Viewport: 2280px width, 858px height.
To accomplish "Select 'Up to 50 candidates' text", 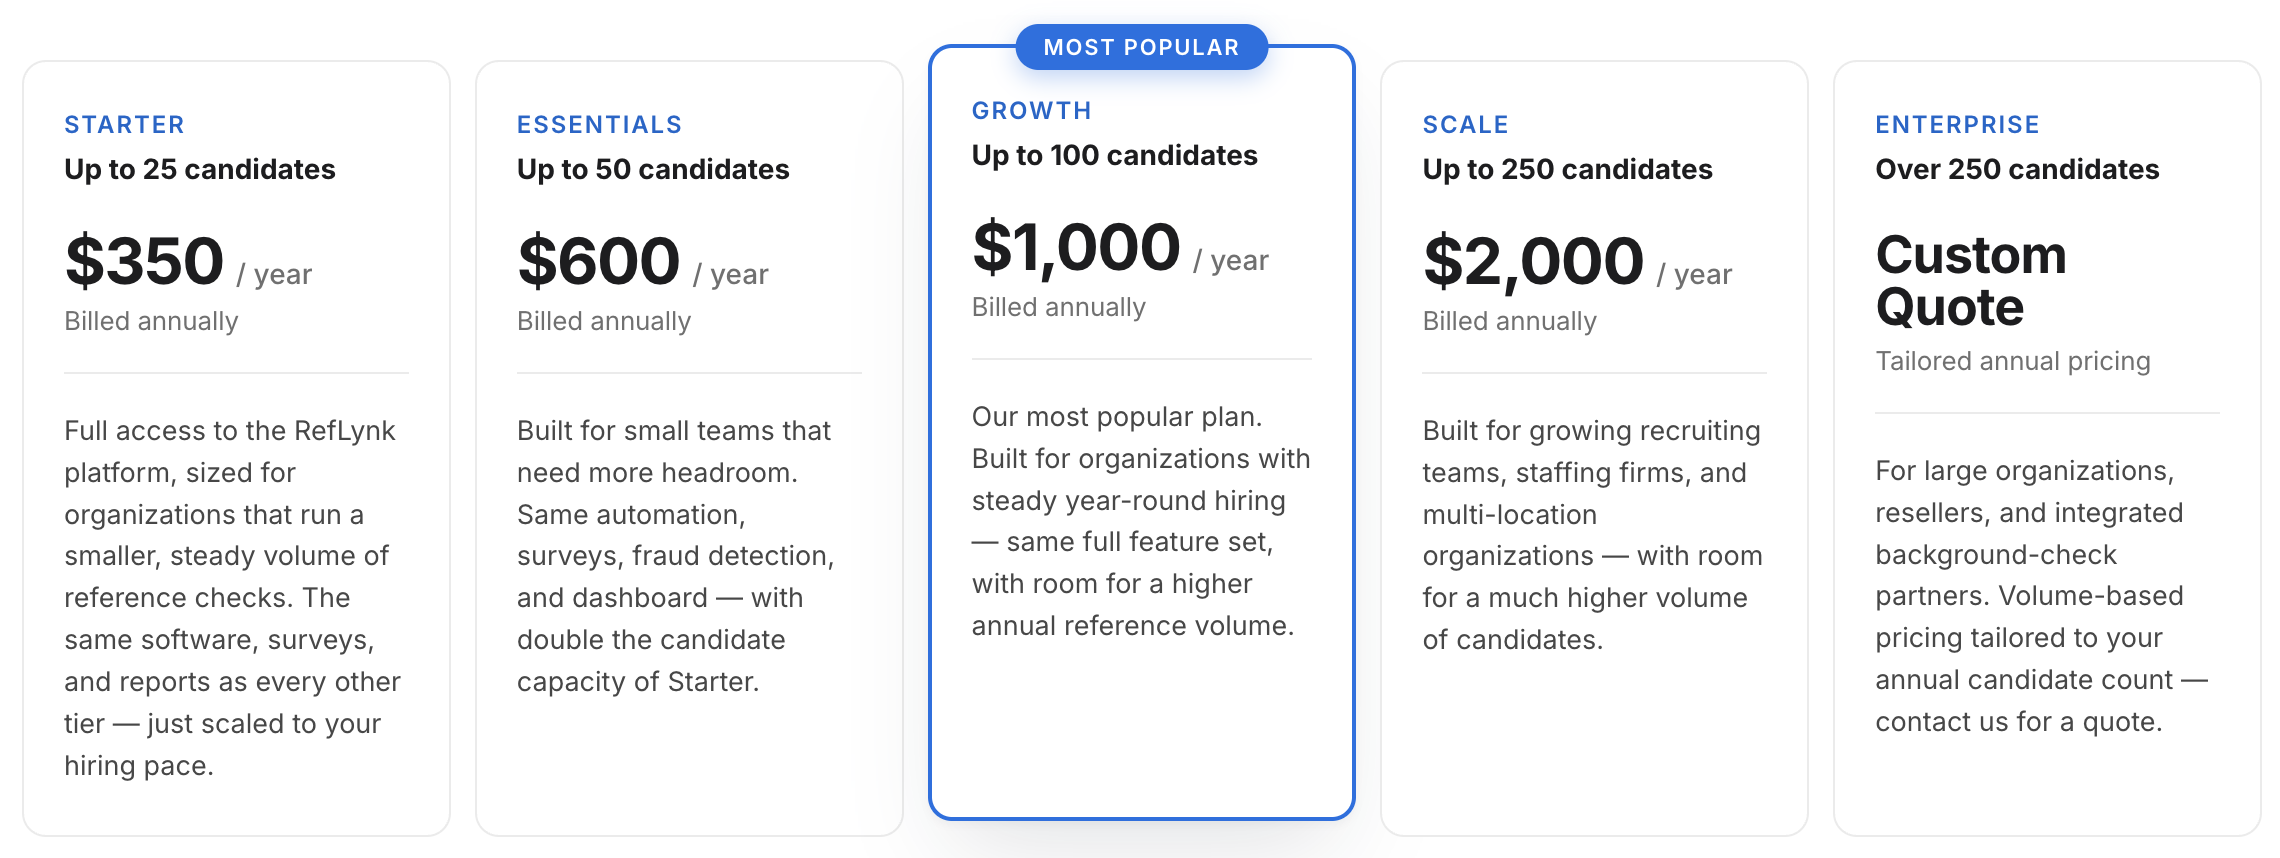I will (653, 170).
